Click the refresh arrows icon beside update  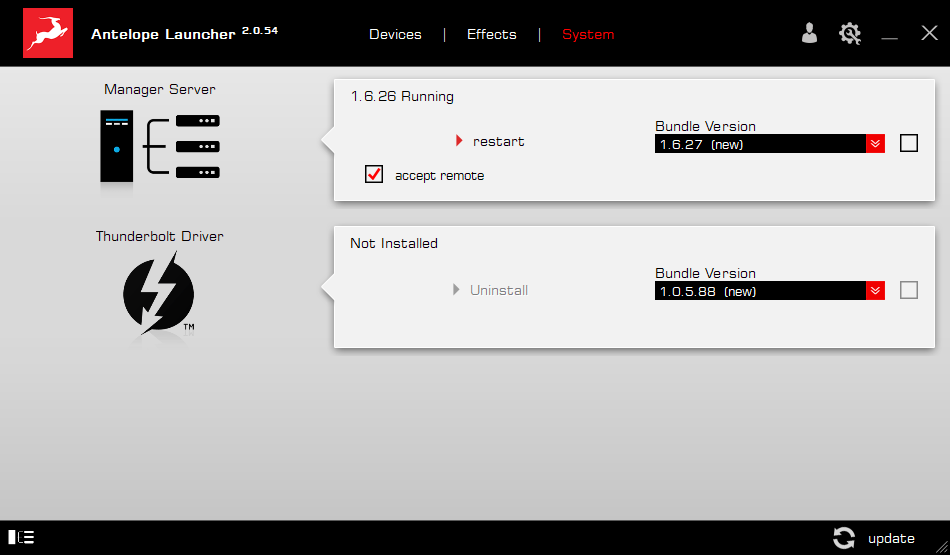point(843,537)
